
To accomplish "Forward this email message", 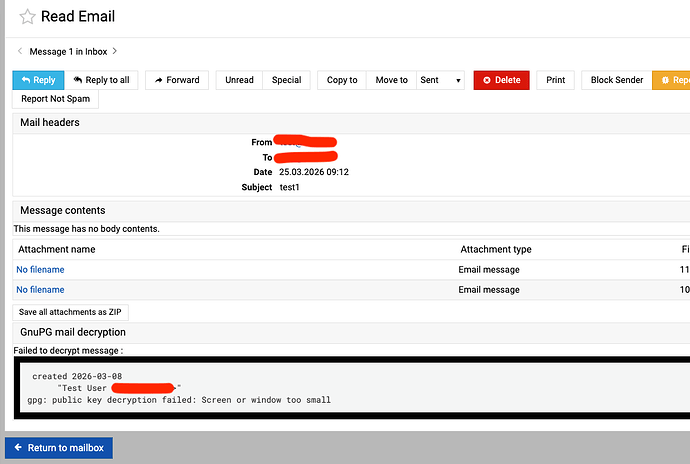I will click(x=177, y=80).
